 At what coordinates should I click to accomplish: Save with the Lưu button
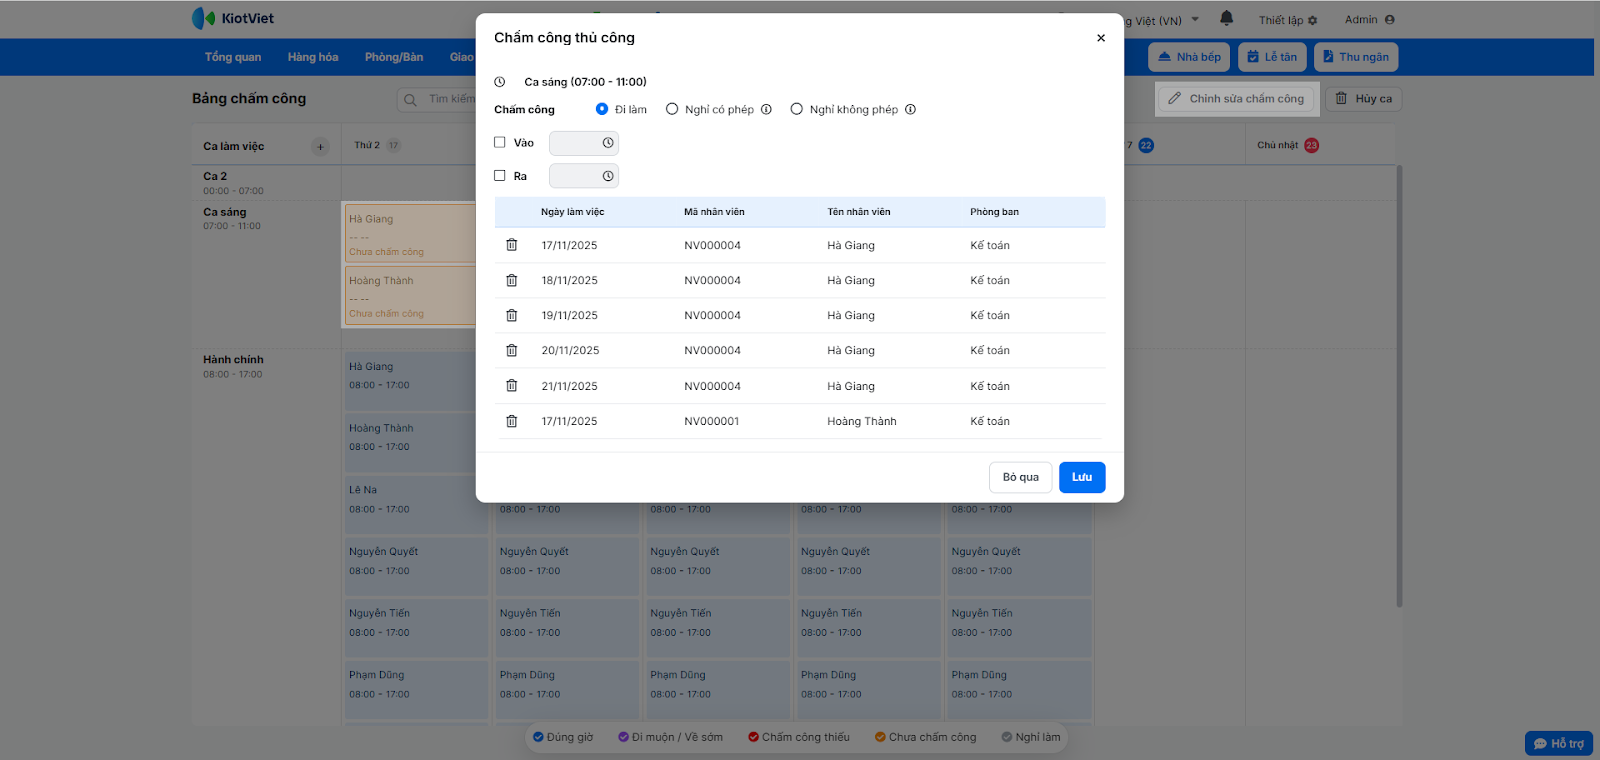pyautogui.click(x=1082, y=477)
